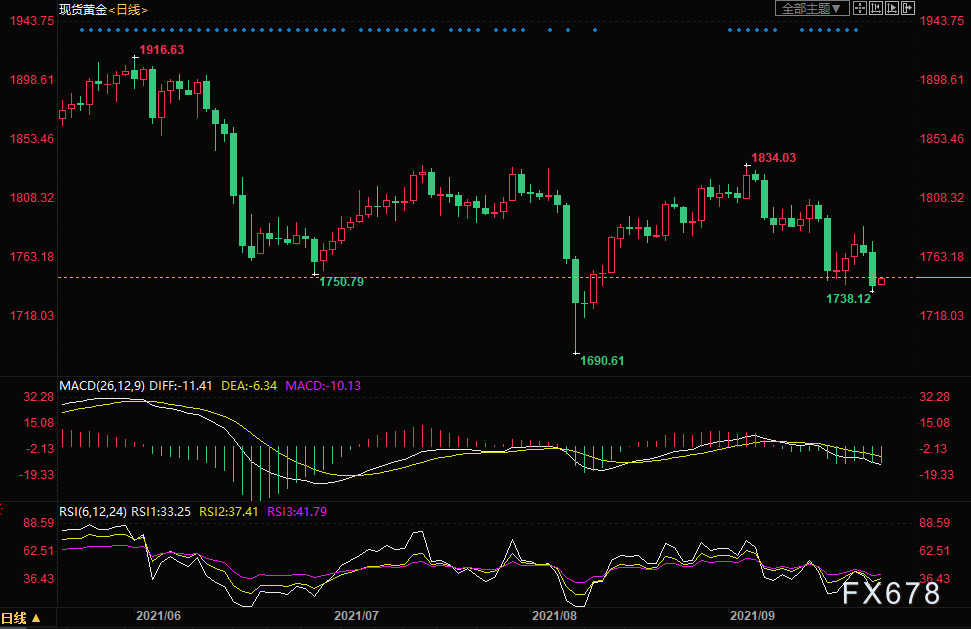Click the axis icon with left-pointing arrow
Screen dimensions: 971x629
pyautogui.click(x=876, y=8)
